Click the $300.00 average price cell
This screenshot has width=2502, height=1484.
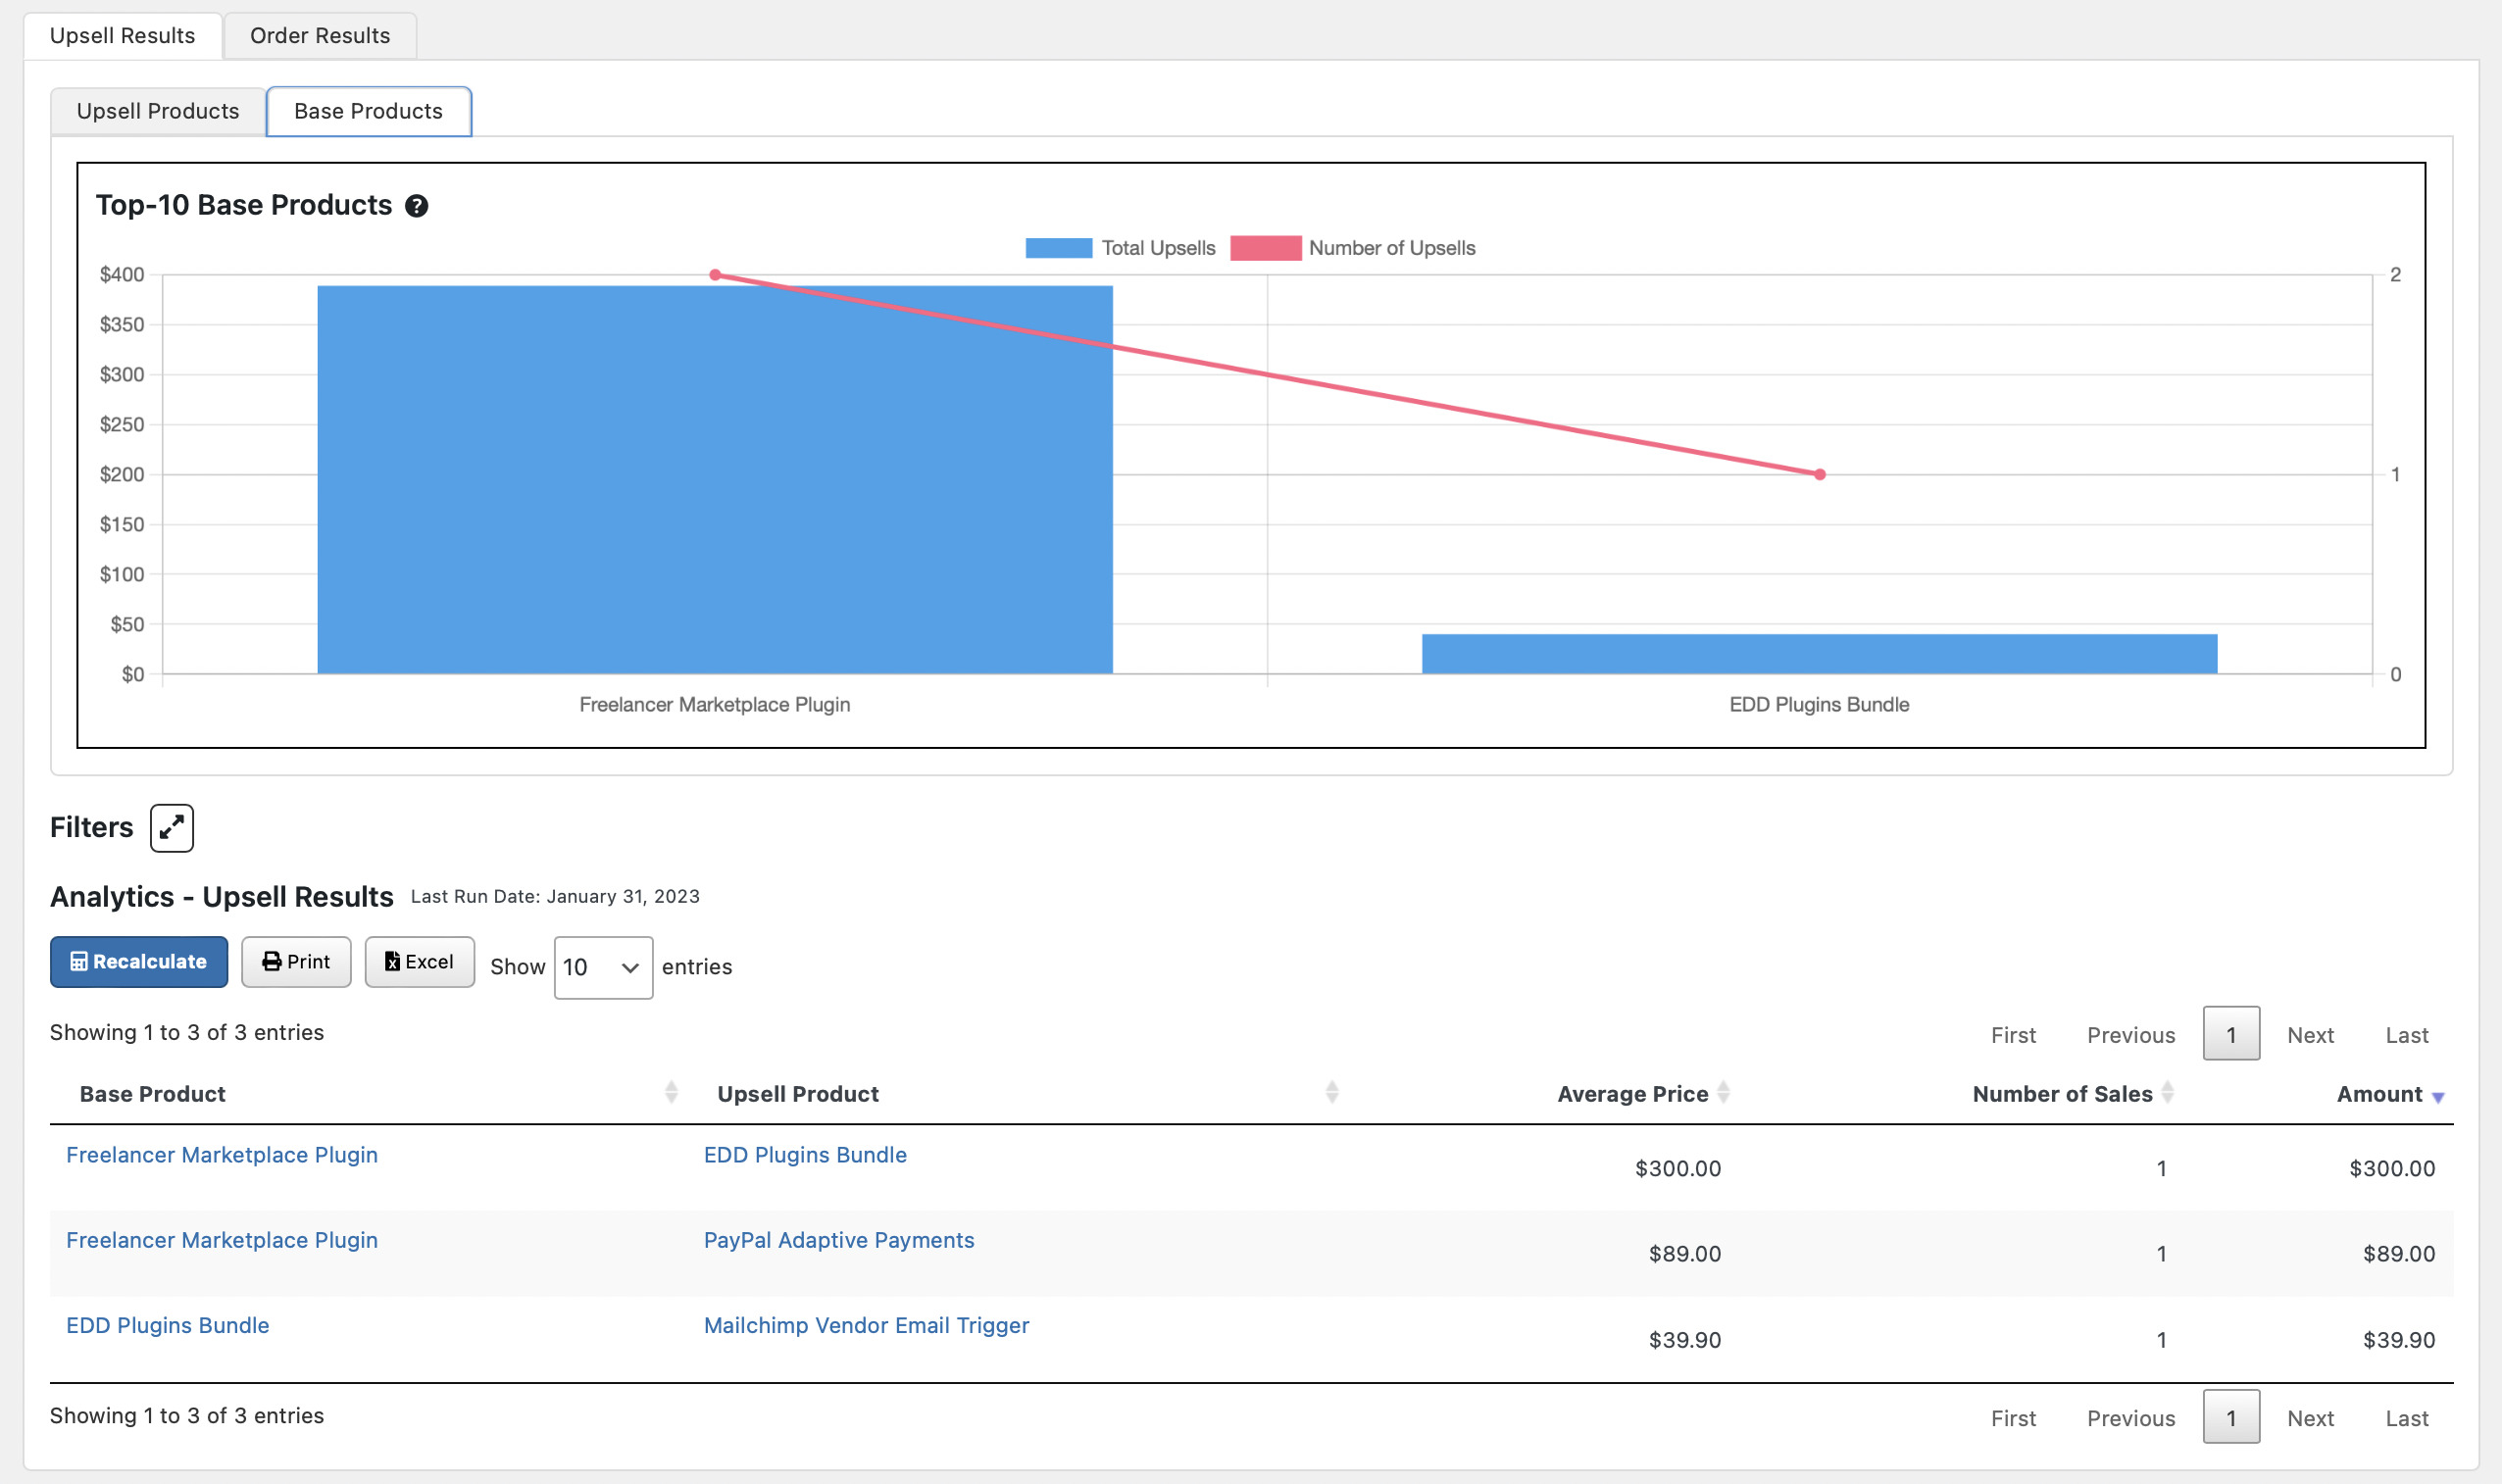coord(1678,1168)
